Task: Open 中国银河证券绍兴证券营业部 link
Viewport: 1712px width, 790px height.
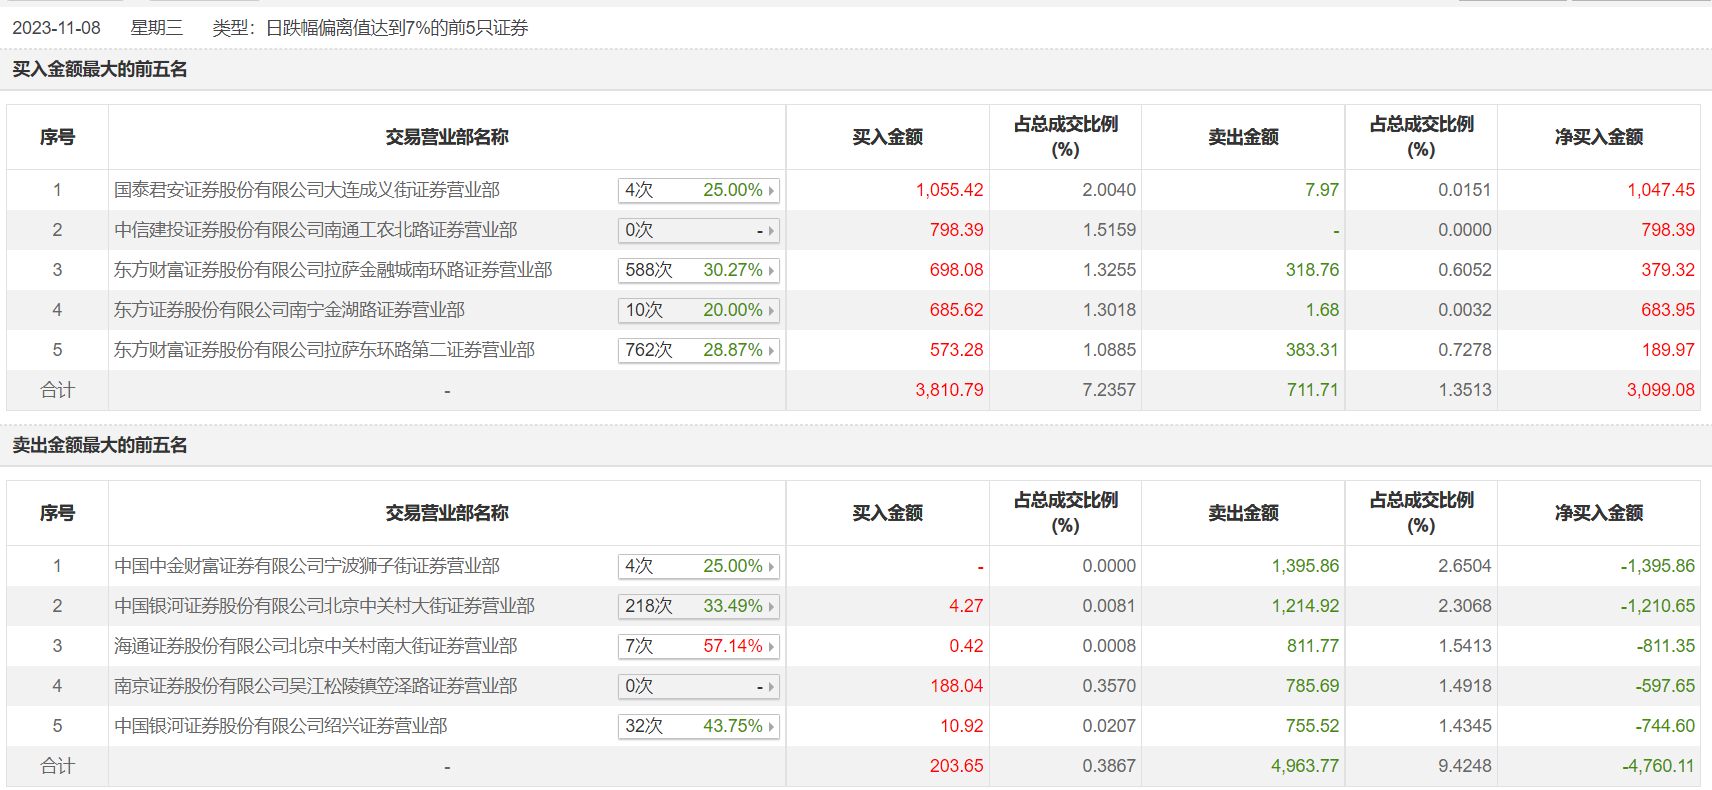Action: click(281, 726)
